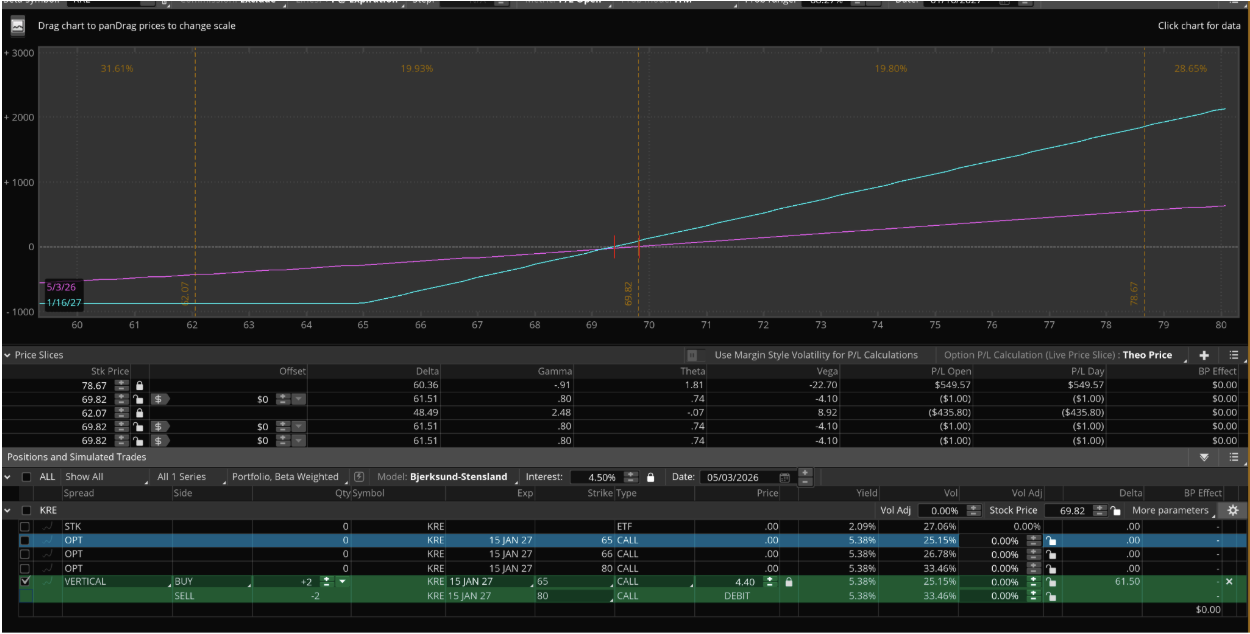
Task: Open the calendar picker in the Date field
Action: [x=784, y=478]
